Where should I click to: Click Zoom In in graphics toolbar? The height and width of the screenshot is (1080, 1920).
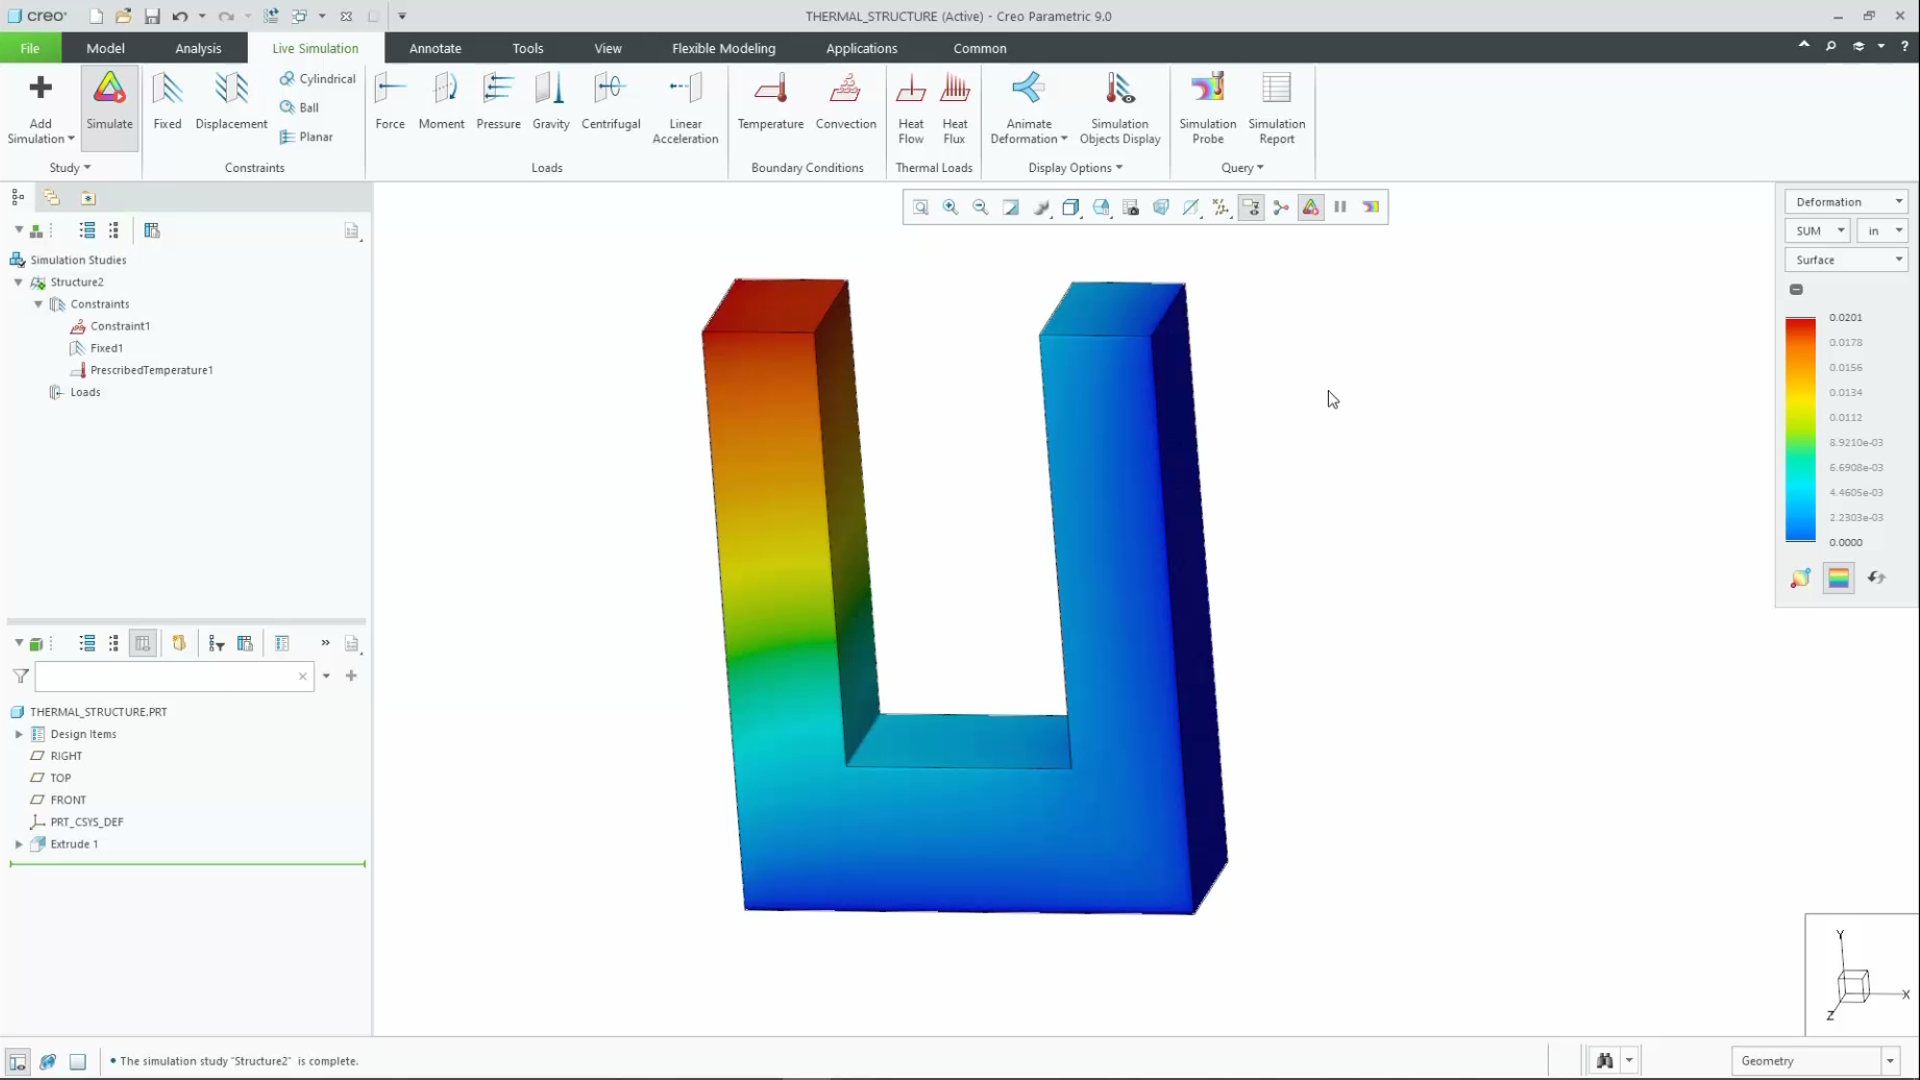point(951,207)
